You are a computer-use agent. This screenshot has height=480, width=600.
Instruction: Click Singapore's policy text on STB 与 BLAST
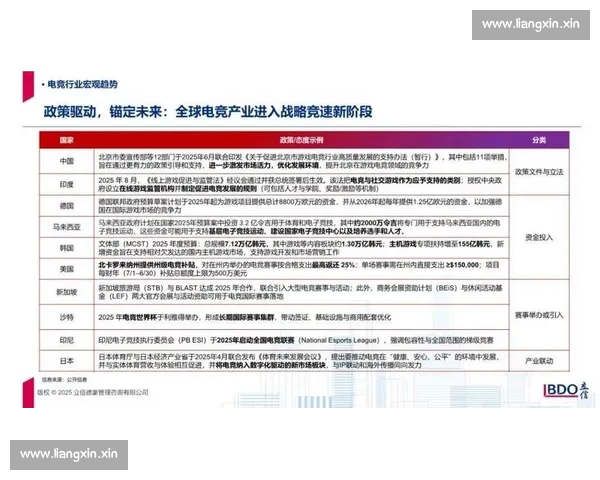point(302,292)
